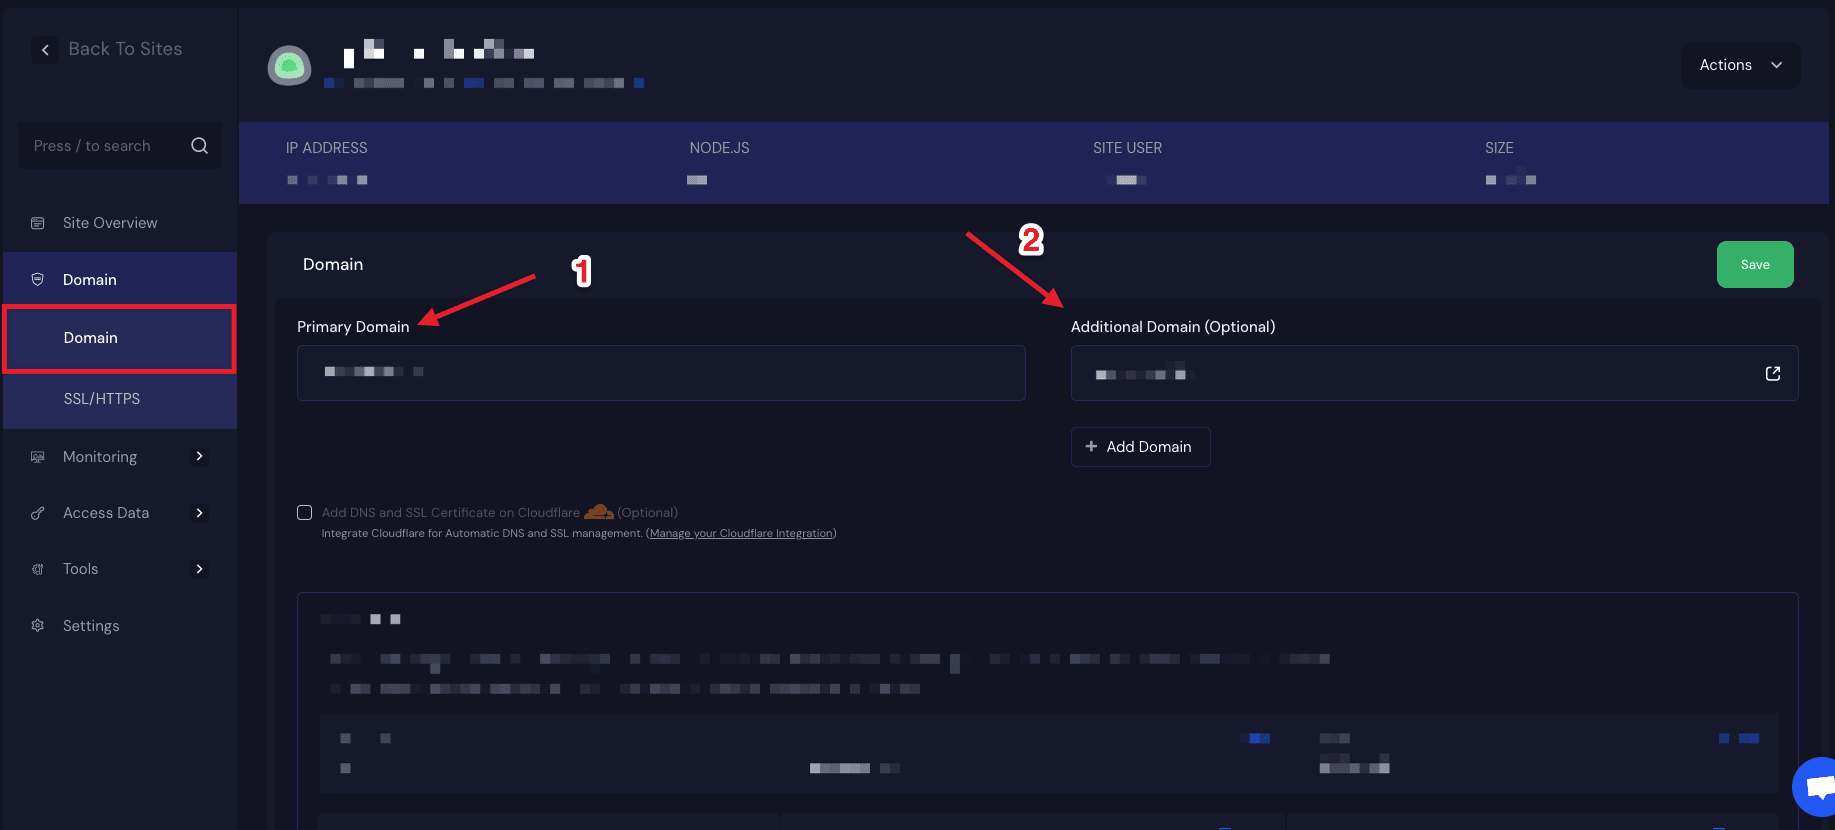This screenshot has height=830, width=1835.
Task: Click the back arrow icon beside Back To Sites
Action: coord(45,50)
